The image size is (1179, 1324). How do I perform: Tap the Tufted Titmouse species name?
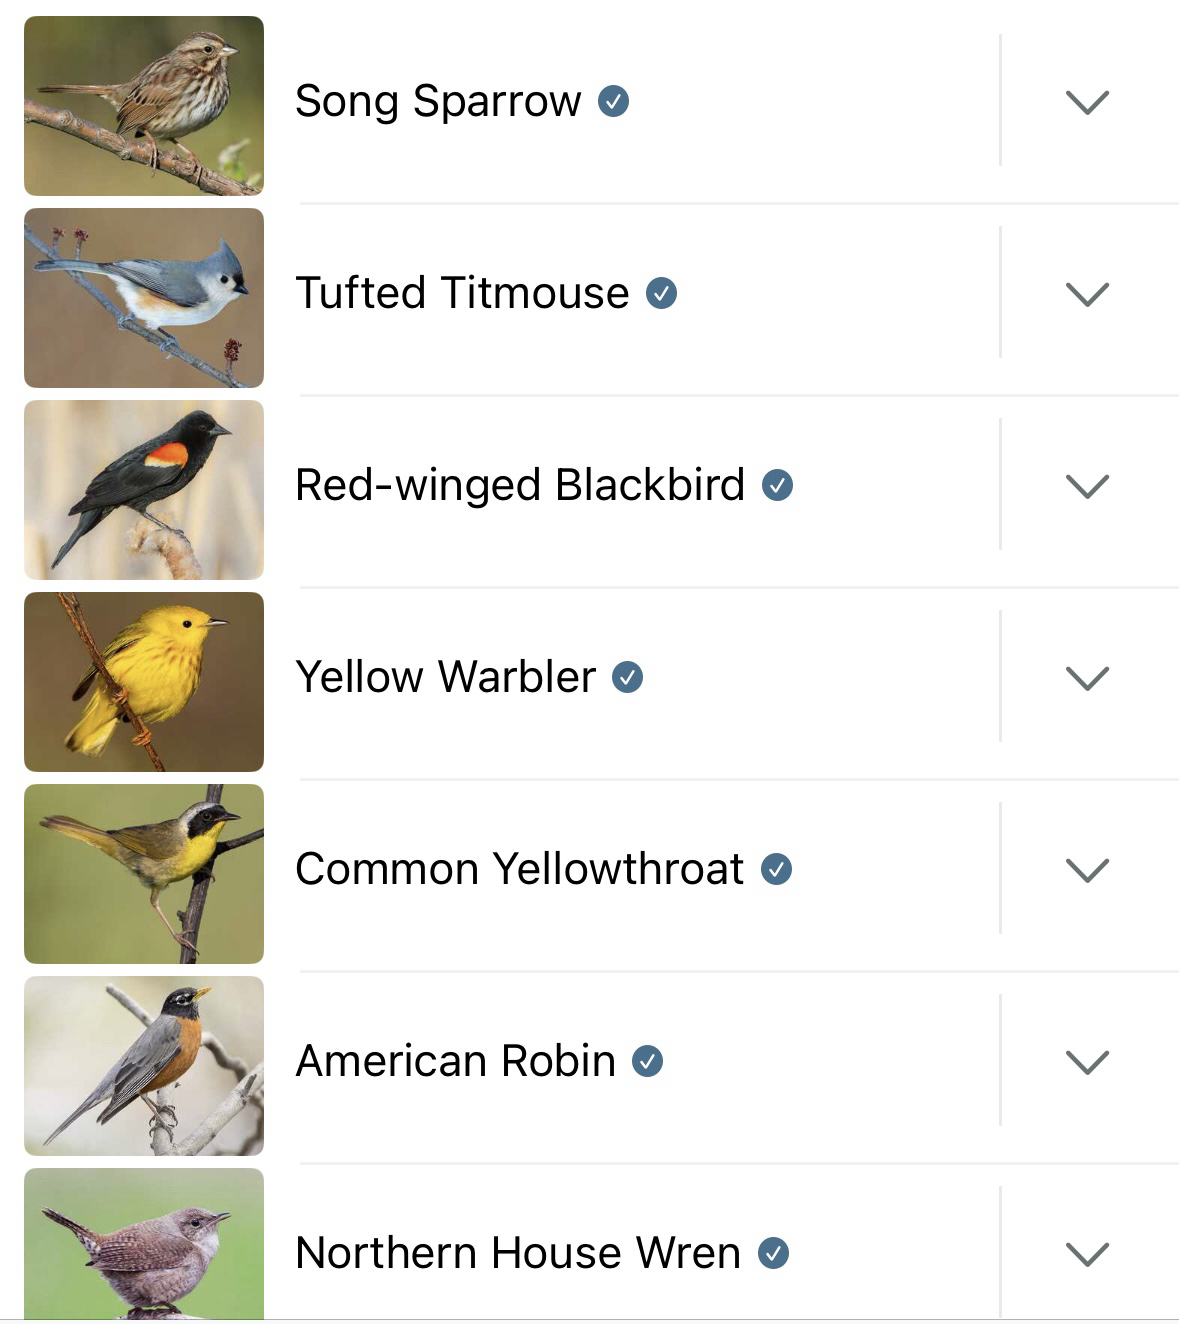[462, 293]
